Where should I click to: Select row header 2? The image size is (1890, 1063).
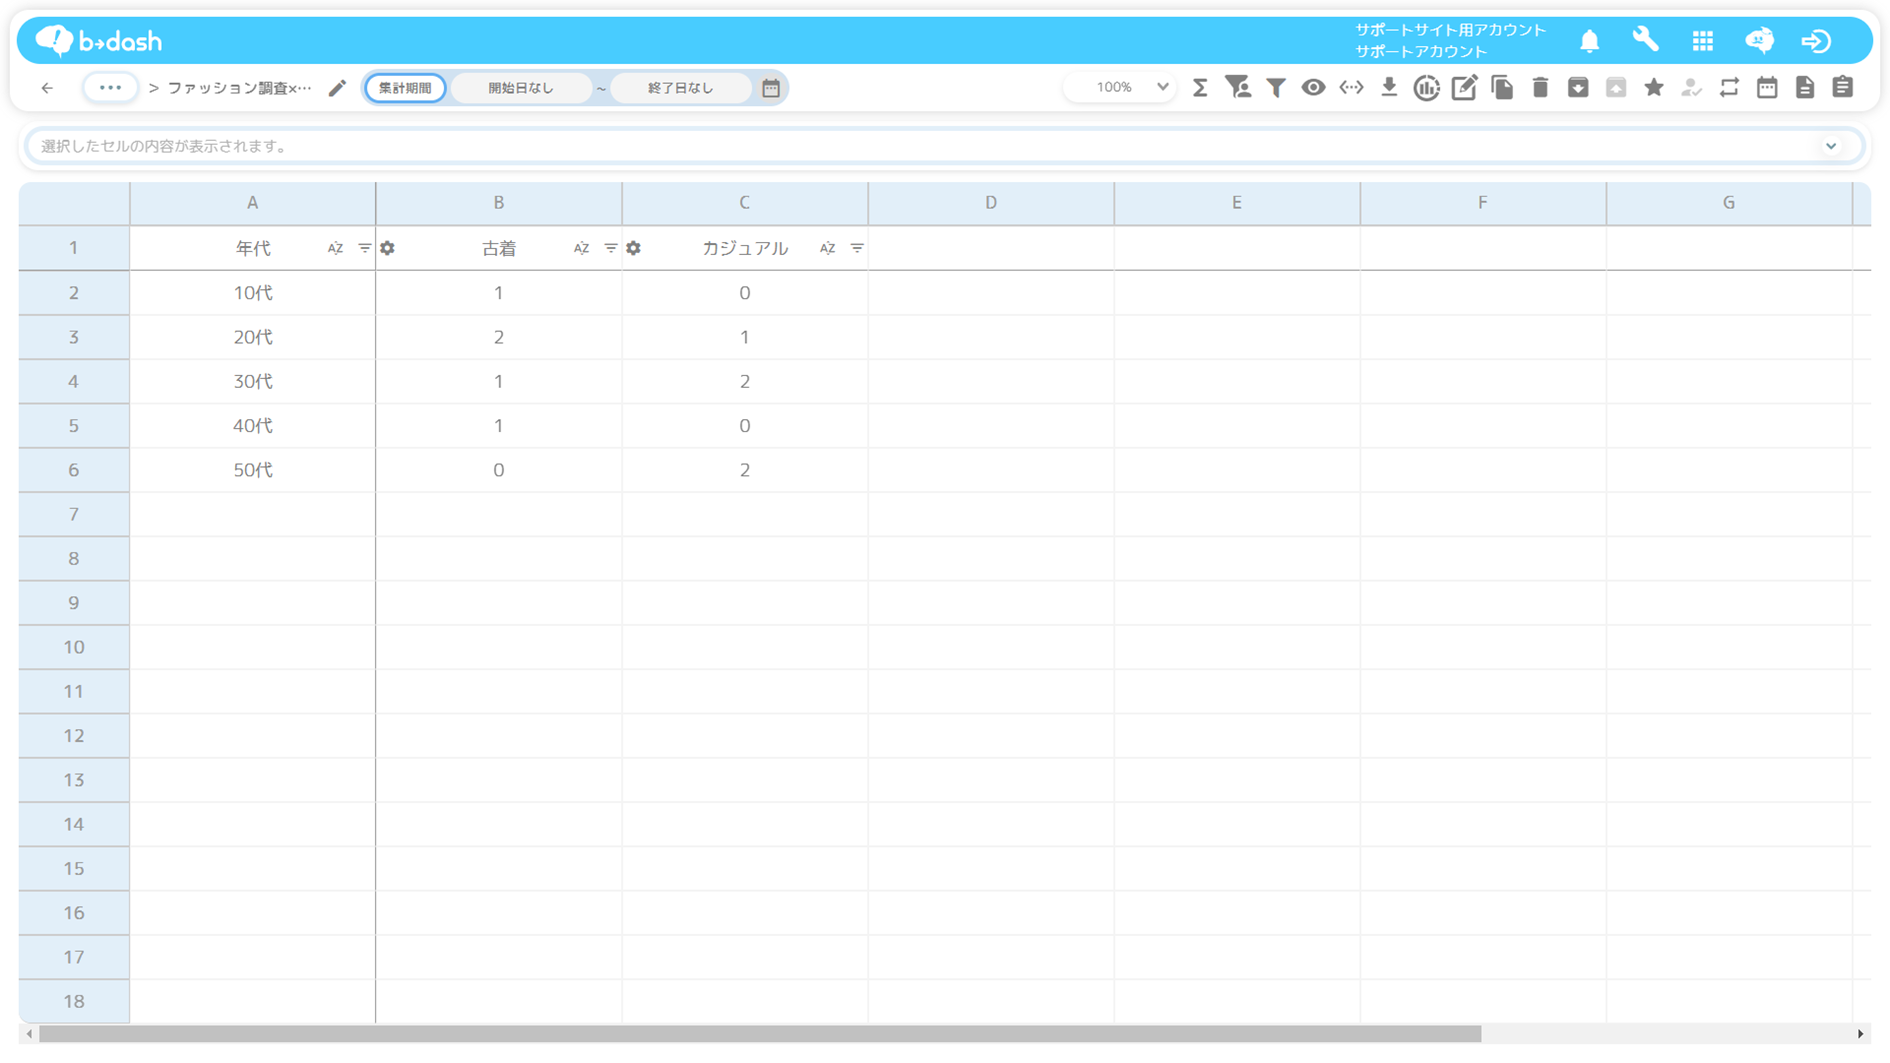74,293
